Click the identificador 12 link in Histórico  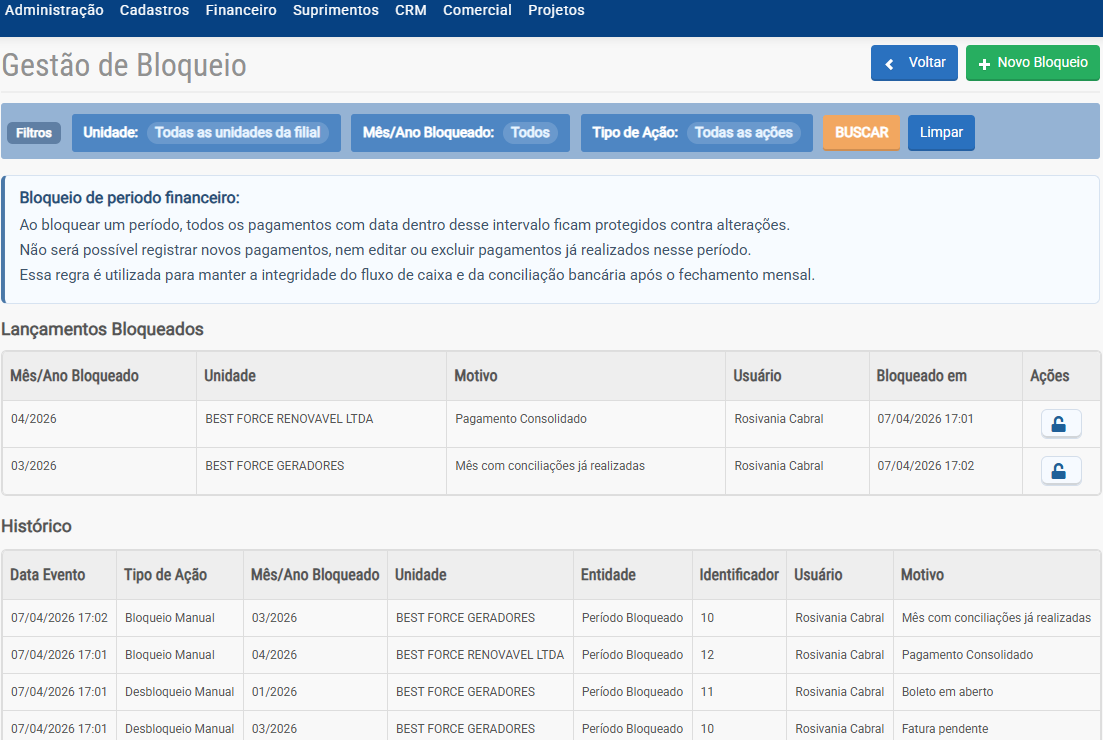coord(706,654)
